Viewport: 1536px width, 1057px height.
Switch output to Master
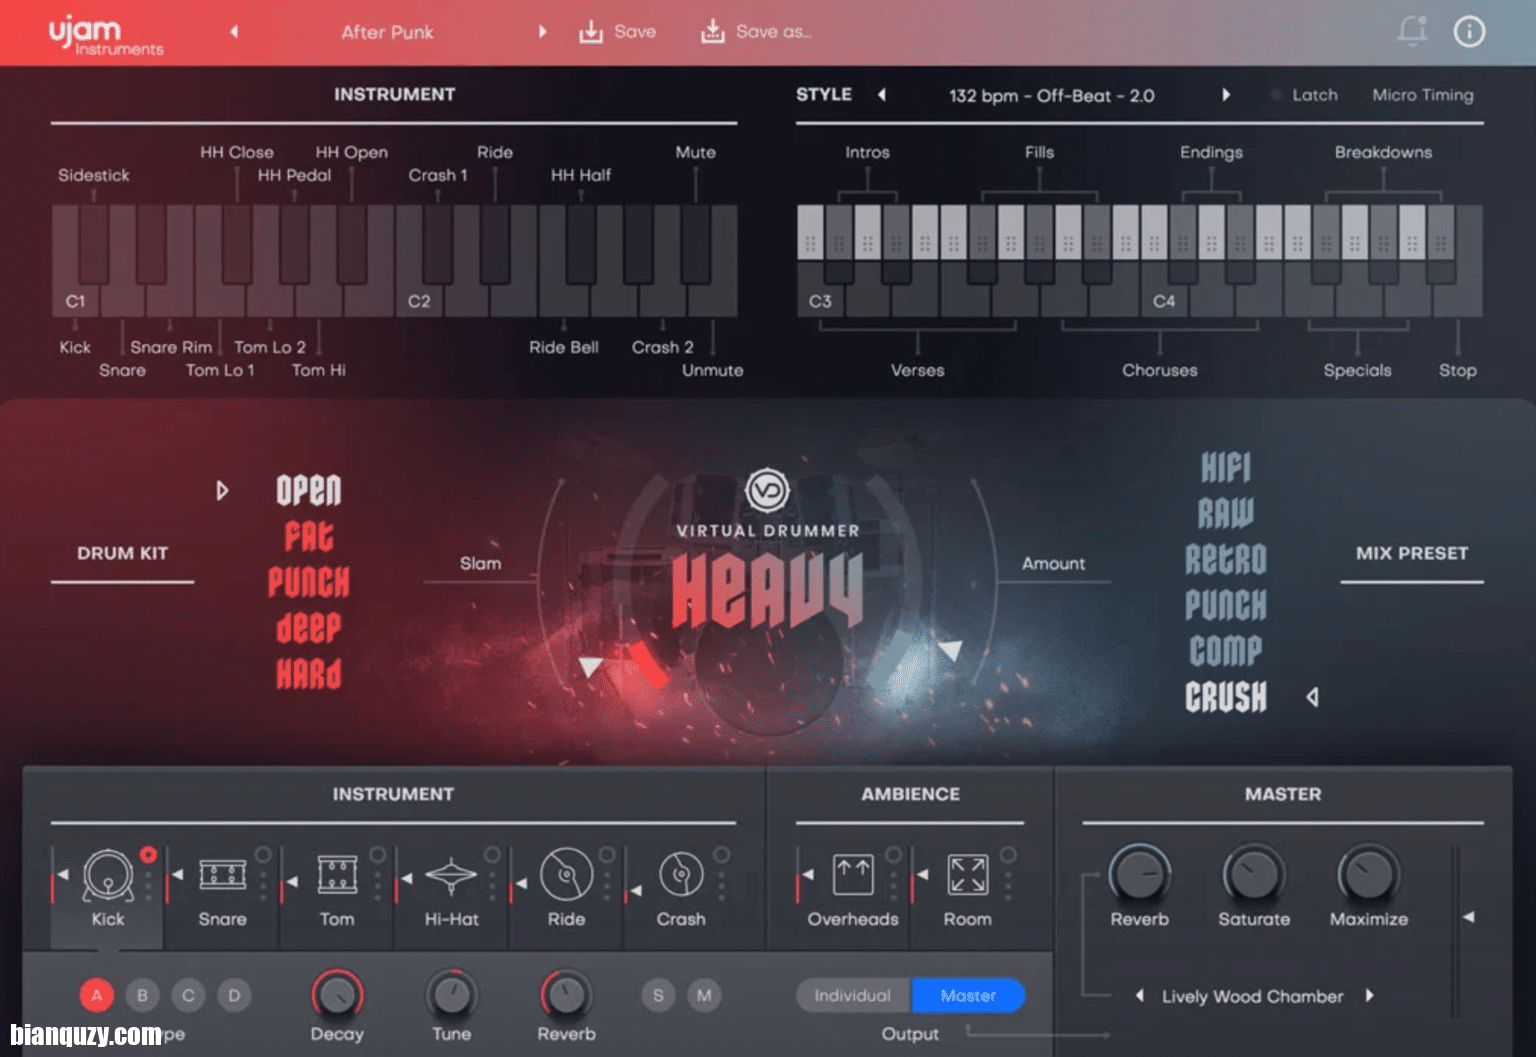pos(968,995)
